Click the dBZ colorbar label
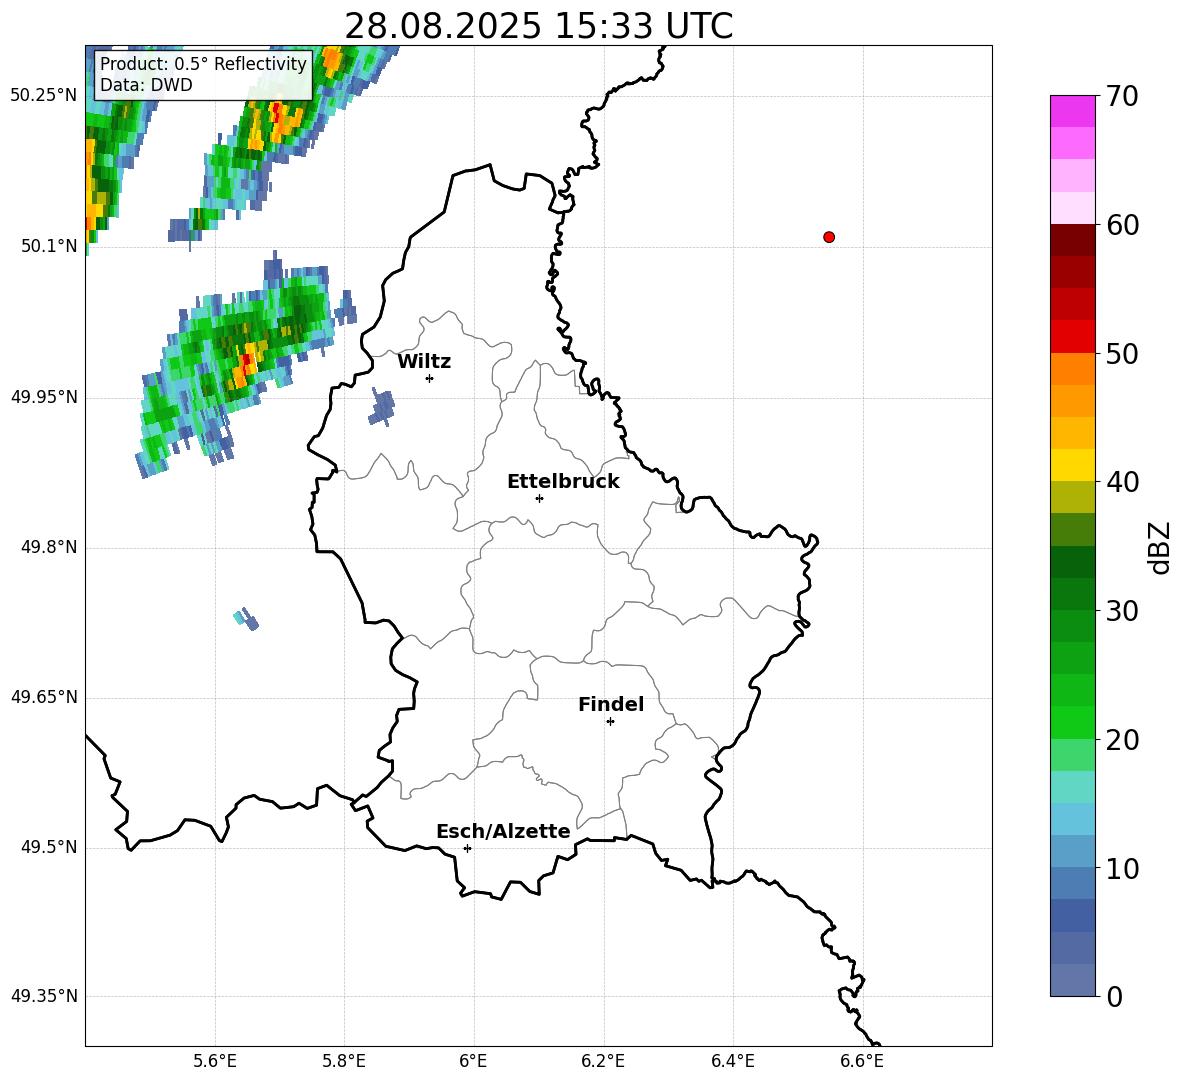1184x1081 pixels. (x=1160, y=547)
